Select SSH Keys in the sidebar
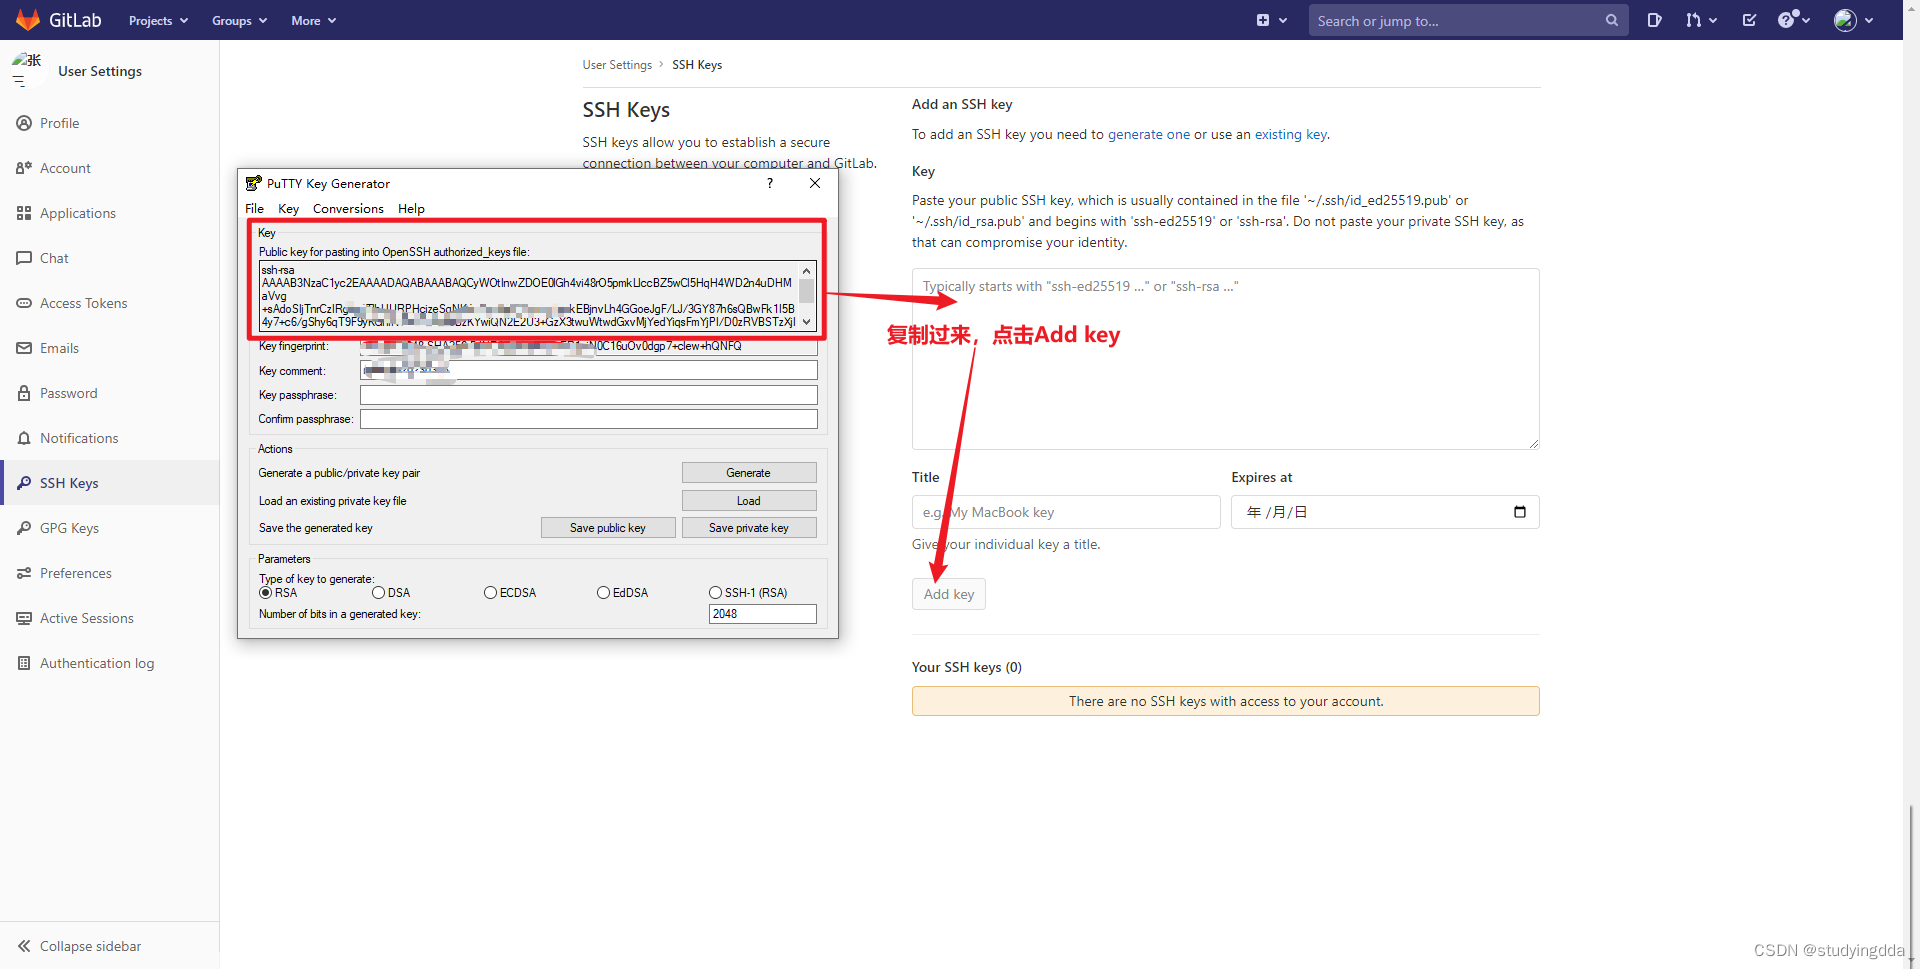1920x969 pixels. point(110,483)
